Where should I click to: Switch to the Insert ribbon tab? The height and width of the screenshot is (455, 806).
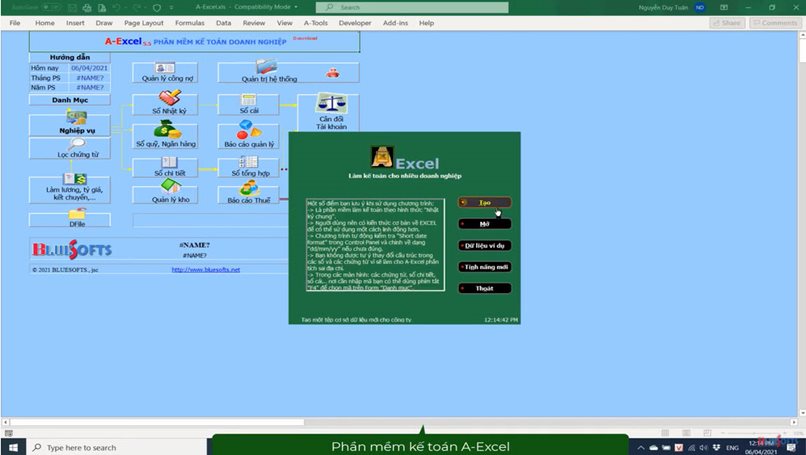tap(75, 23)
